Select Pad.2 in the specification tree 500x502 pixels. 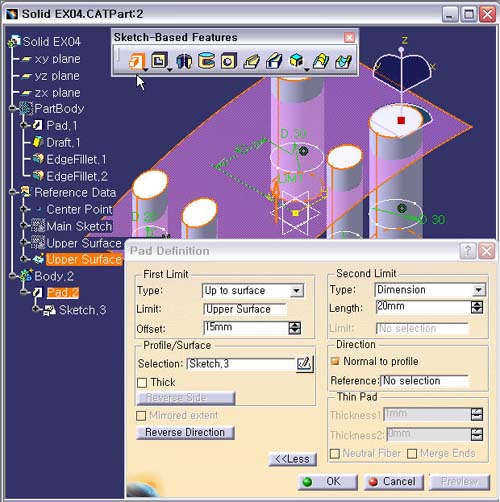click(x=63, y=293)
